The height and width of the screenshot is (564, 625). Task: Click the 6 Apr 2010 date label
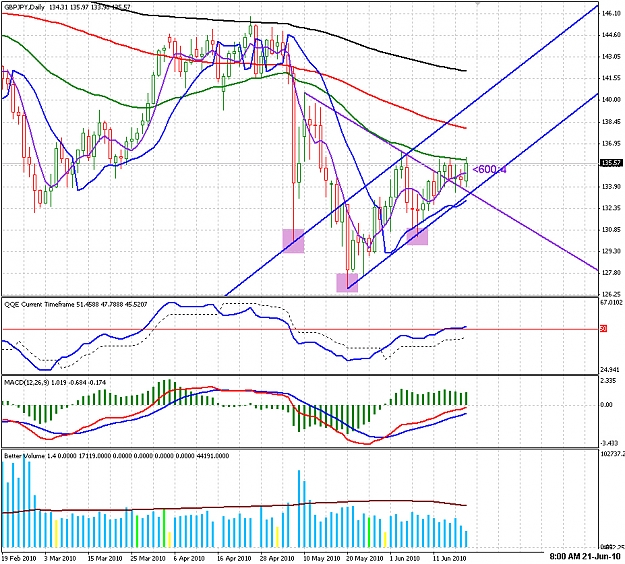(190, 558)
